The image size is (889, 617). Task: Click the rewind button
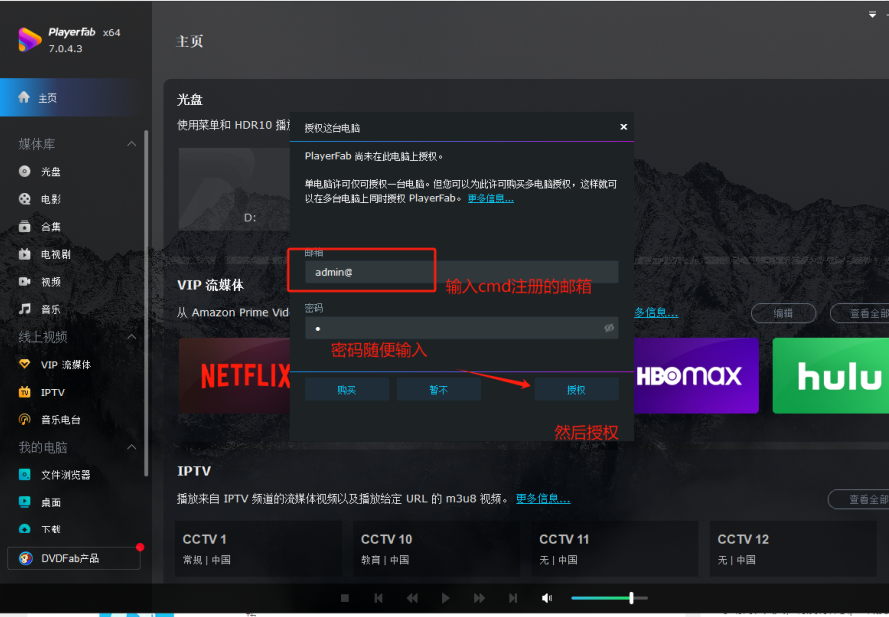[412, 598]
